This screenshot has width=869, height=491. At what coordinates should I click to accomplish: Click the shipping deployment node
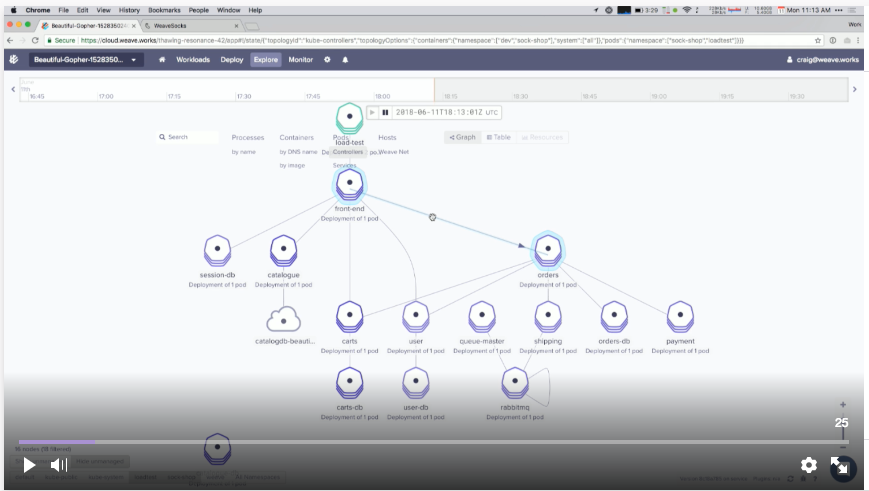(548, 316)
